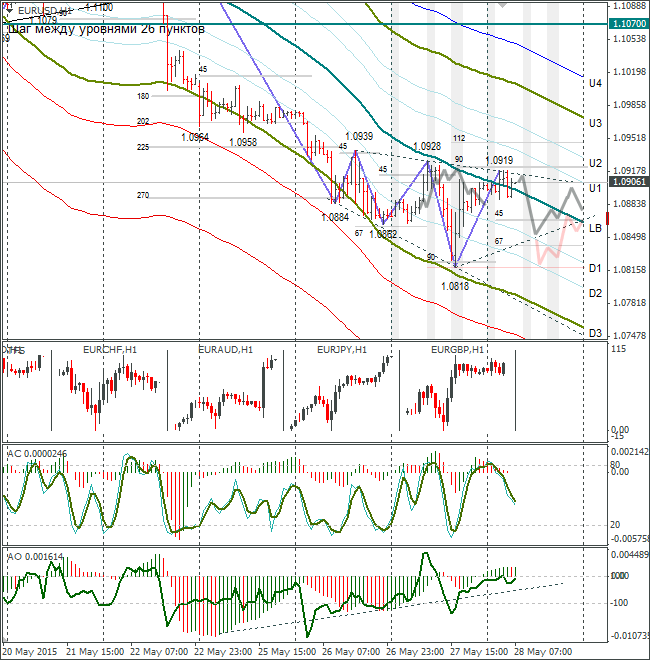Click the current price tag 1.09061
The image size is (650, 660).
point(629,181)
